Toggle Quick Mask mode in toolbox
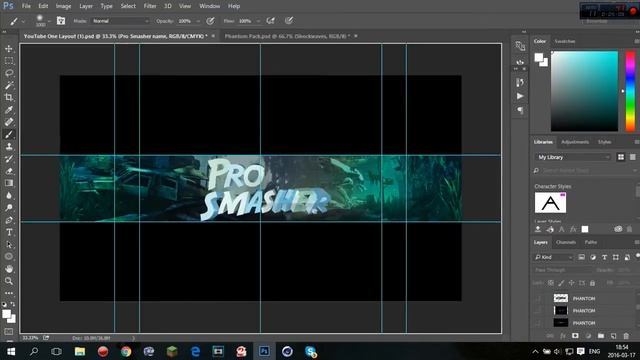 [x=9, y=332]
